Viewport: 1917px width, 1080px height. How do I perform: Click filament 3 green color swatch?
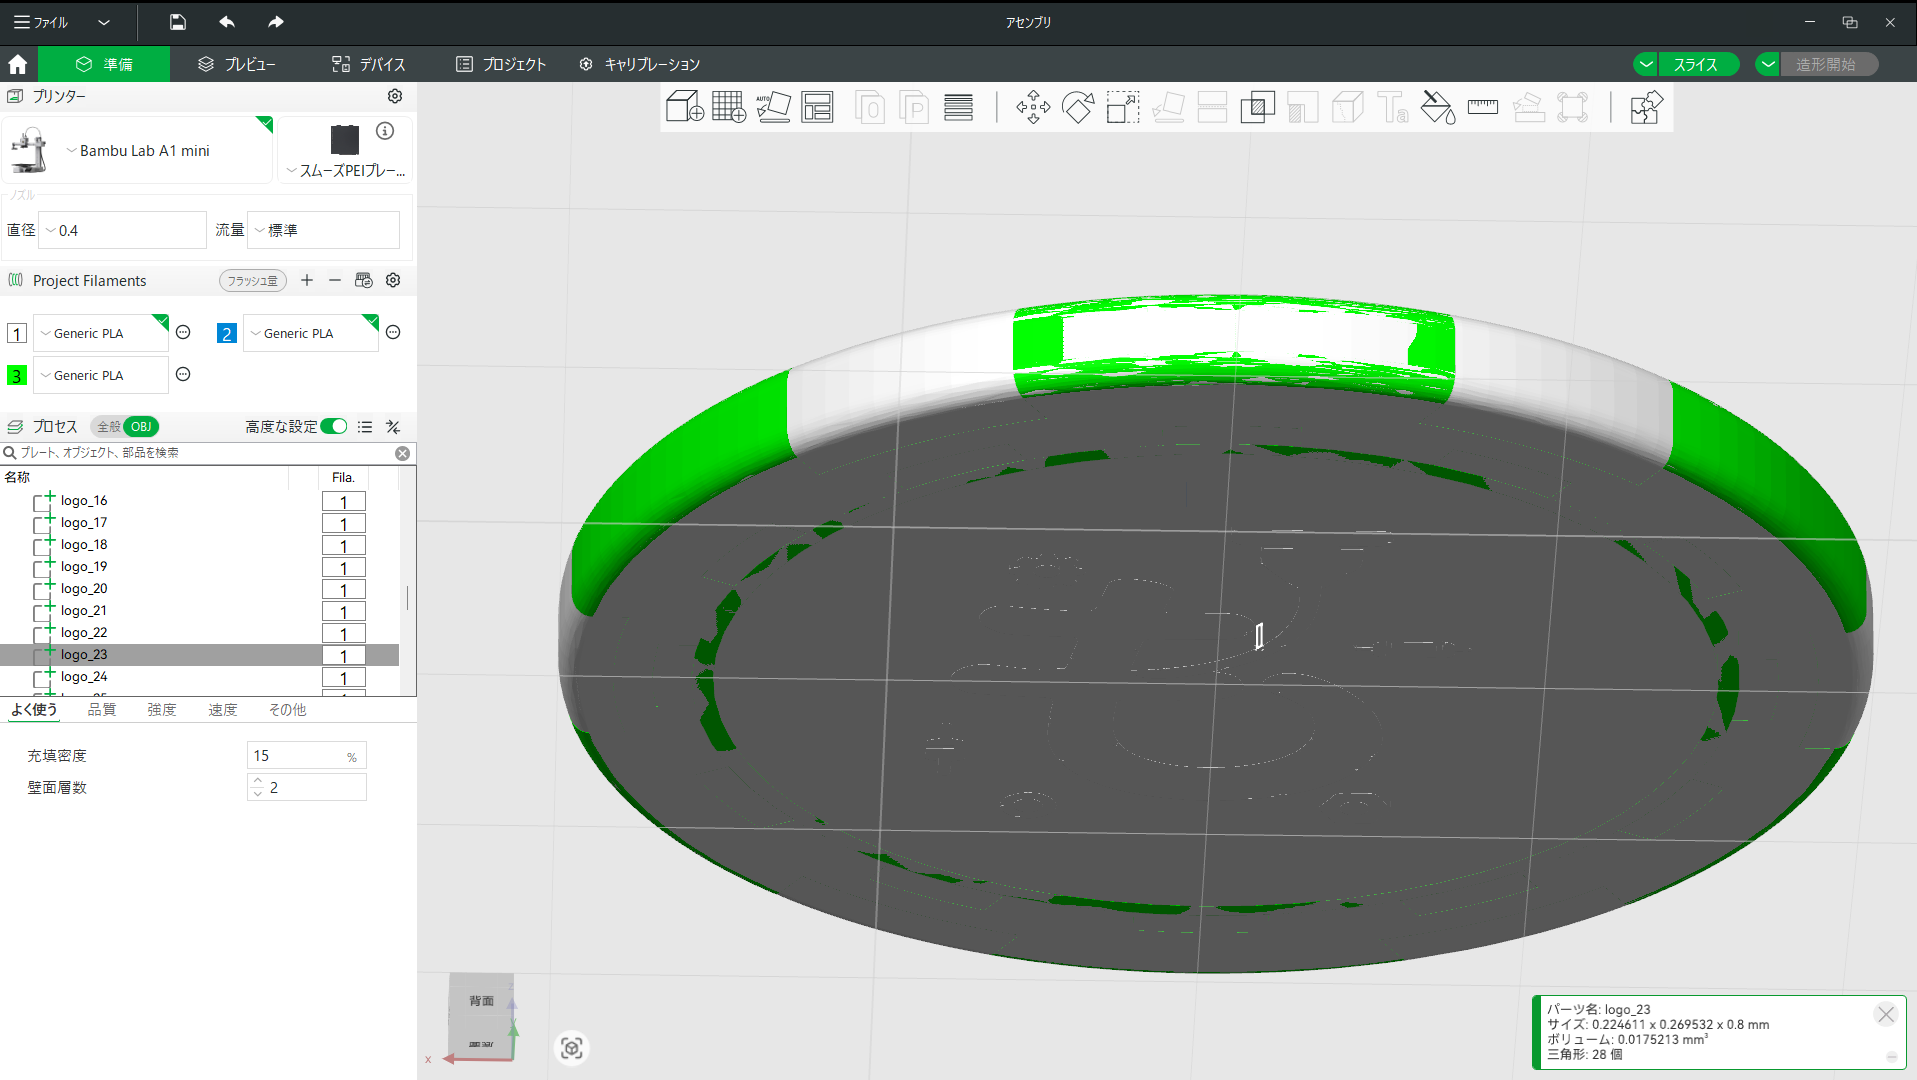(x=17, y=375)
